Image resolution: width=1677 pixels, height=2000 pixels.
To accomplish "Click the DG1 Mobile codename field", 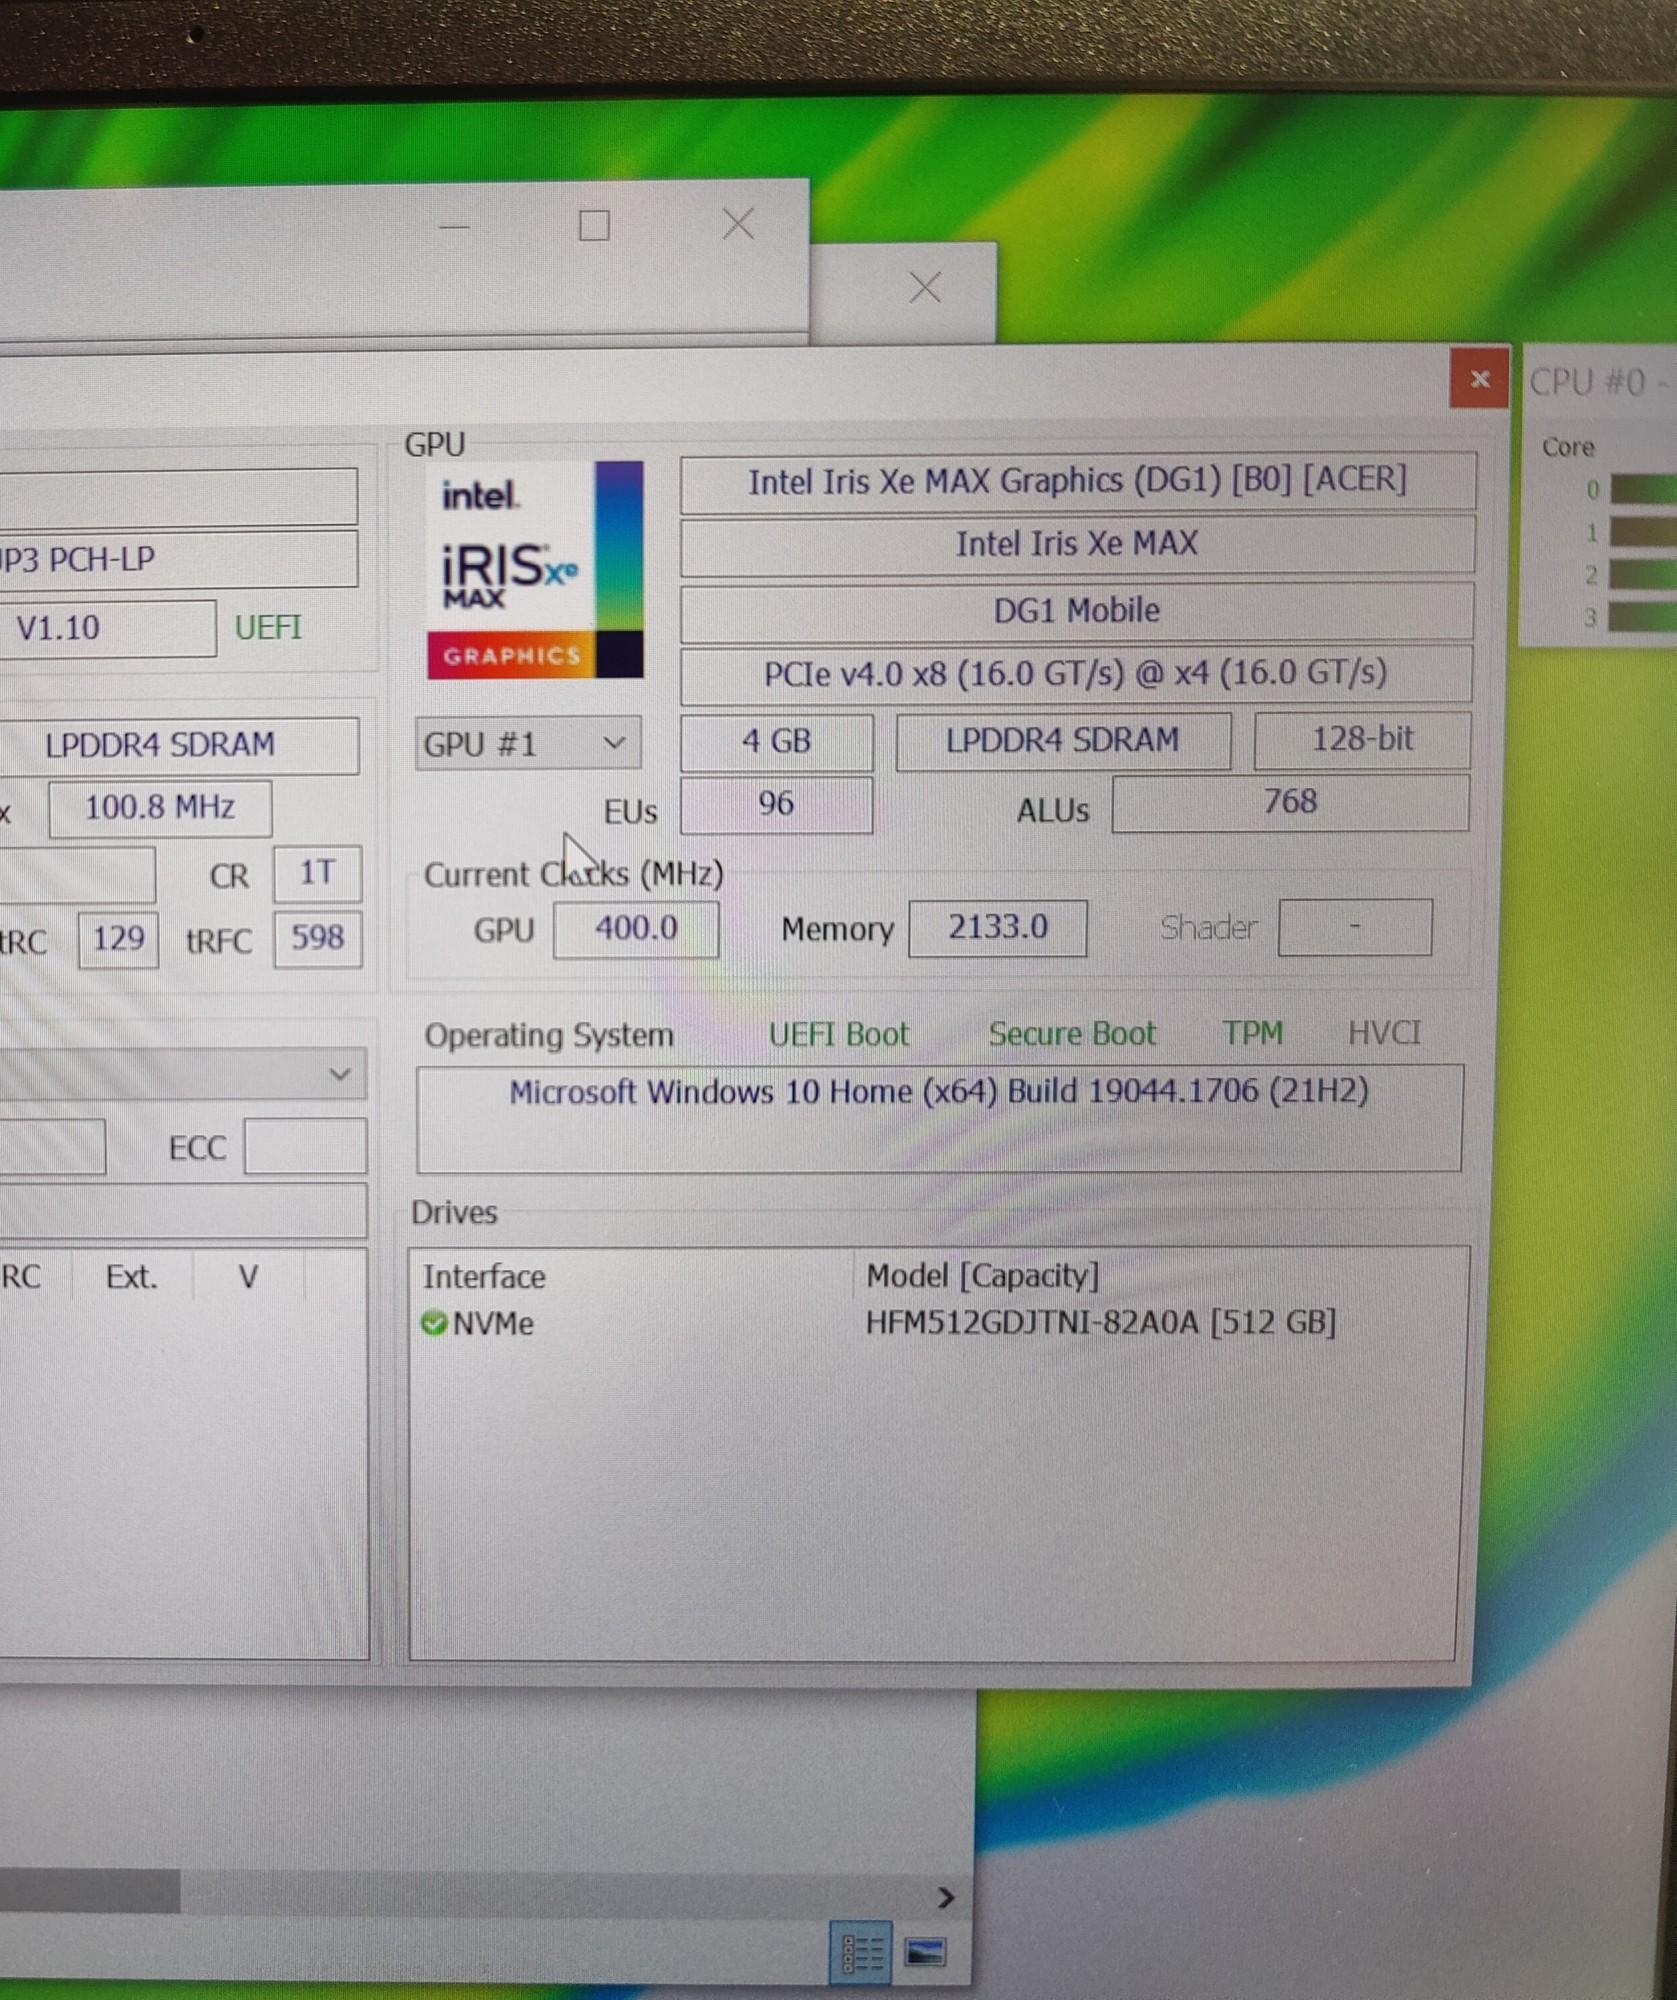I will [1077, 610].
